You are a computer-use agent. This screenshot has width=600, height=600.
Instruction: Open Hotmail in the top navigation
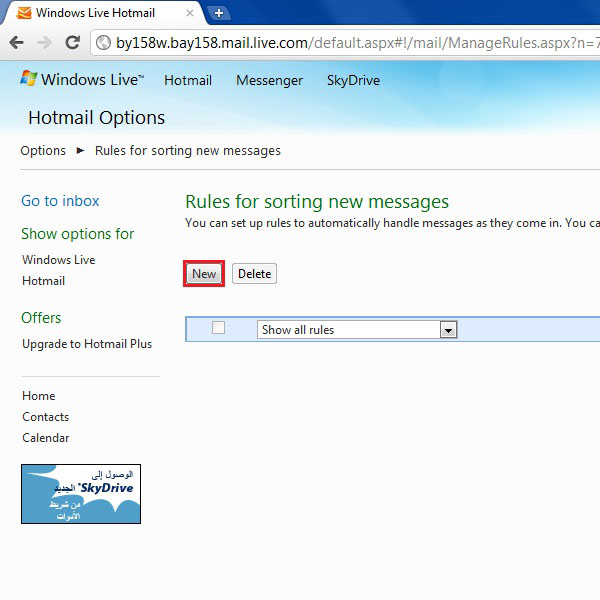[188, 80]
